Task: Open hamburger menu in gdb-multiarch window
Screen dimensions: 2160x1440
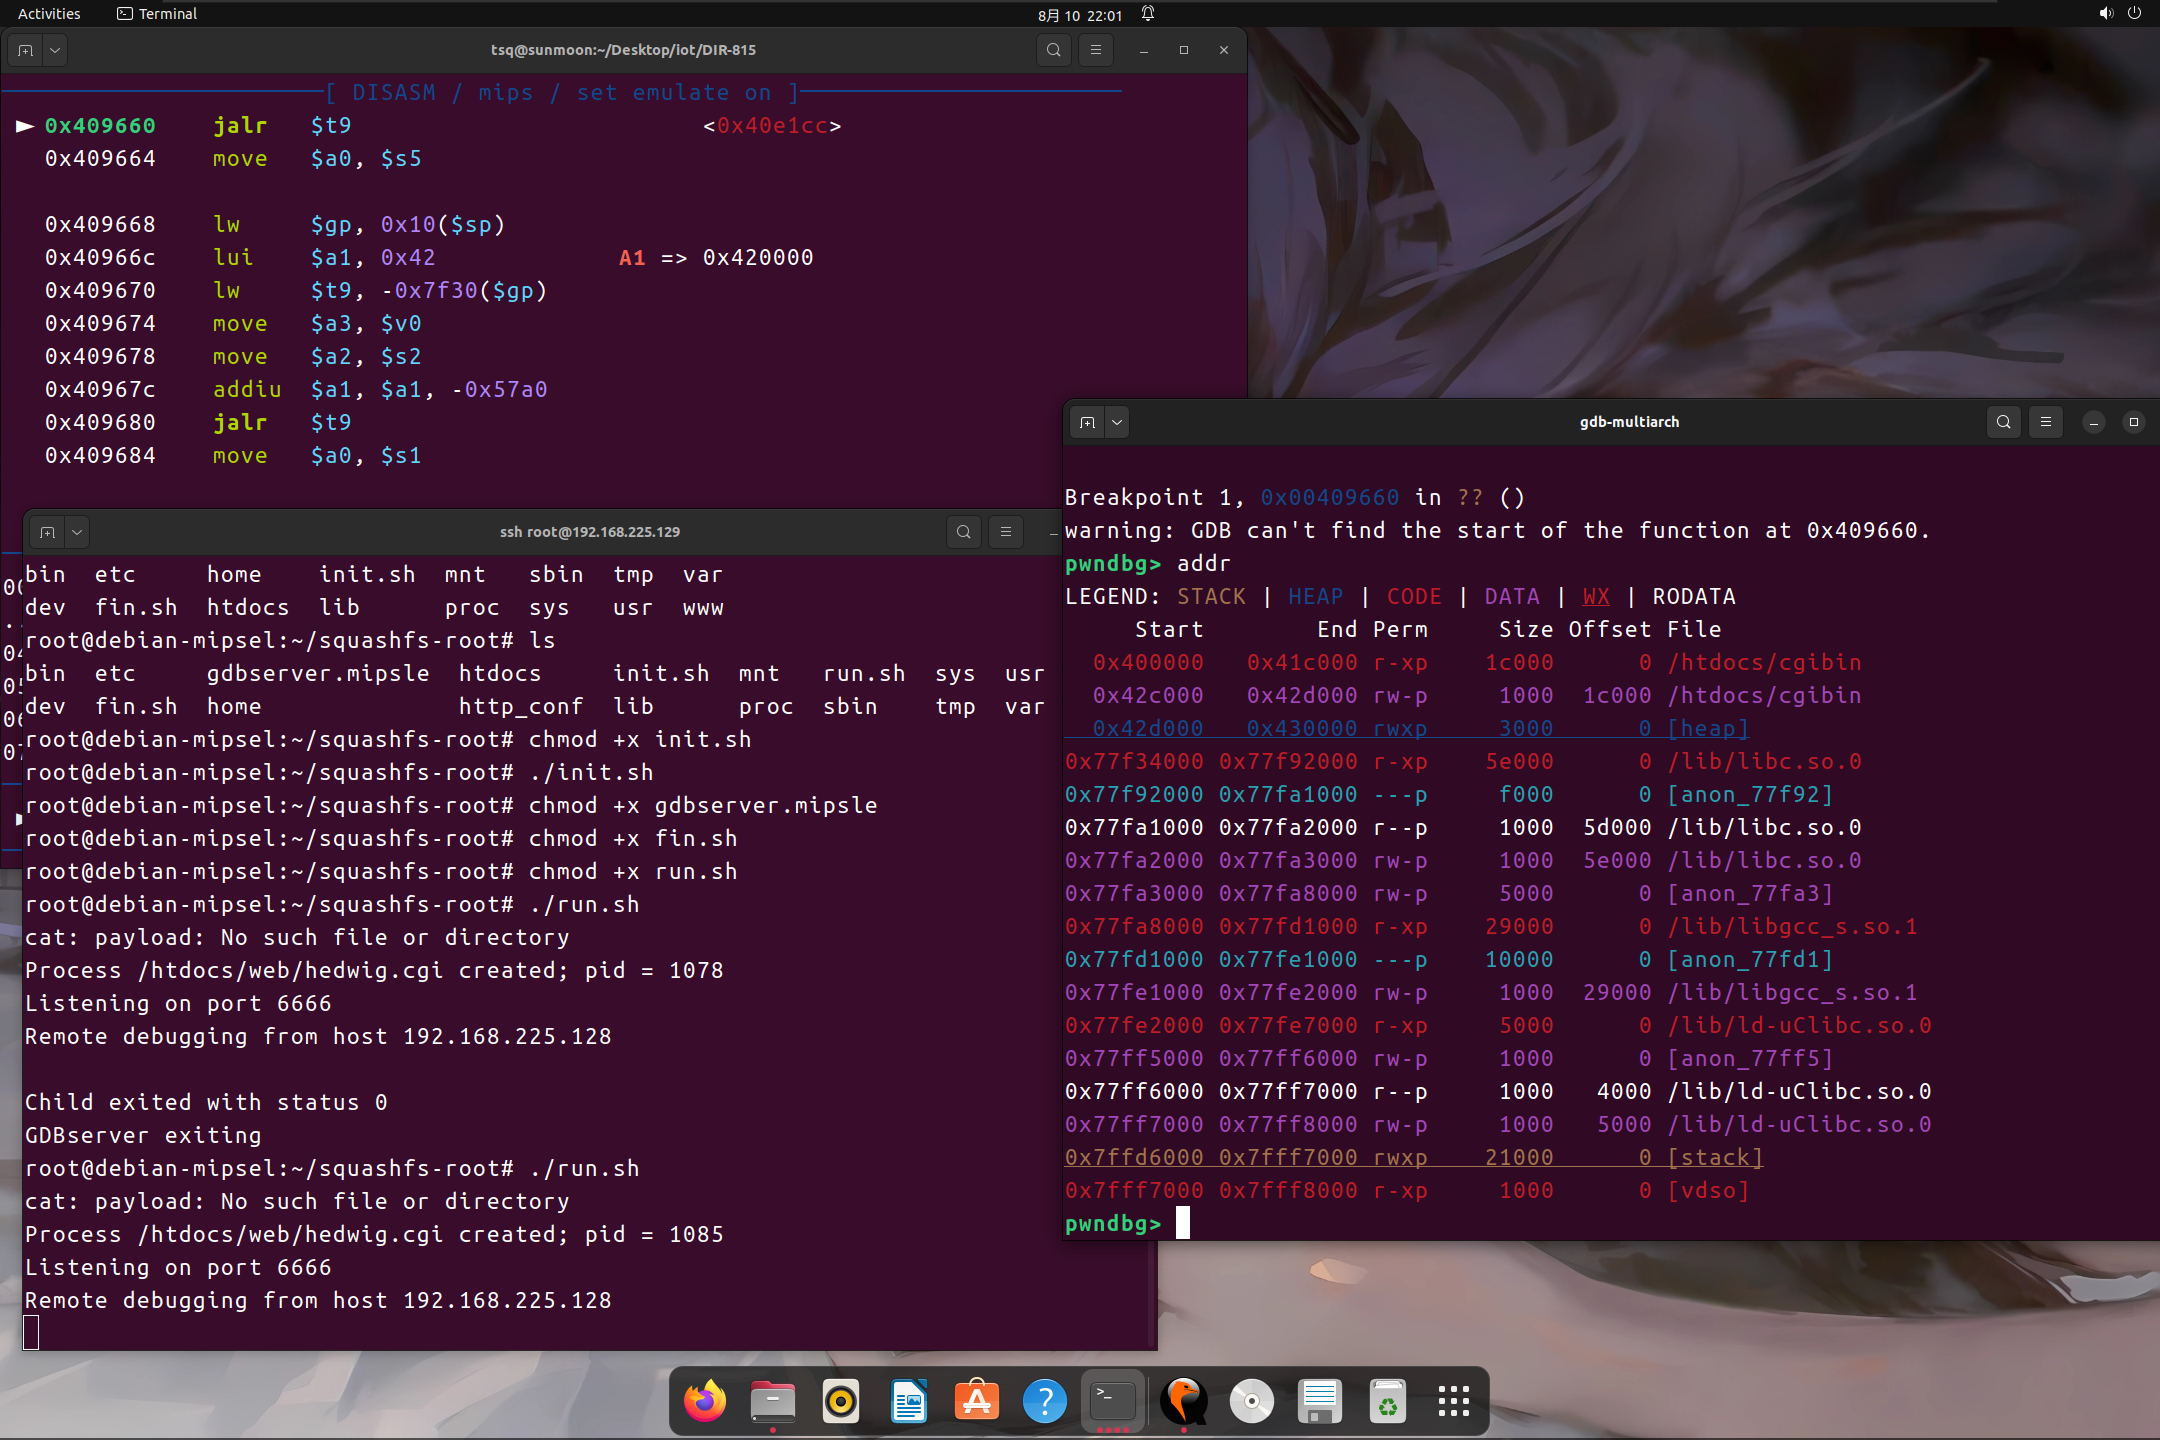Action: coord(2046,422)
